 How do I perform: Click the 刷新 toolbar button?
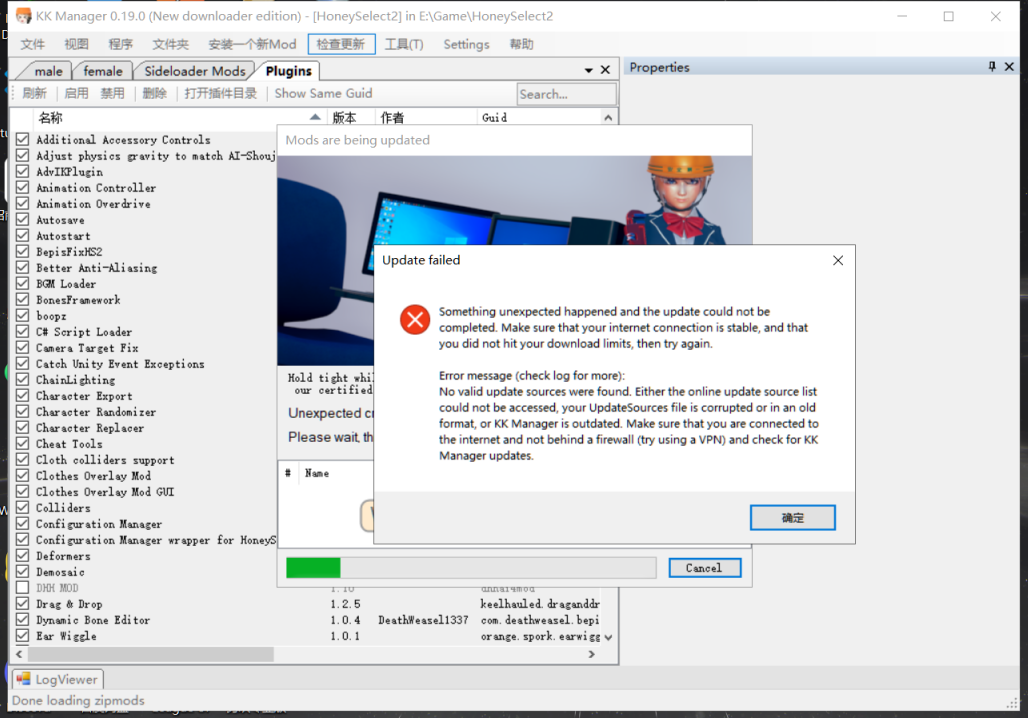34,93
